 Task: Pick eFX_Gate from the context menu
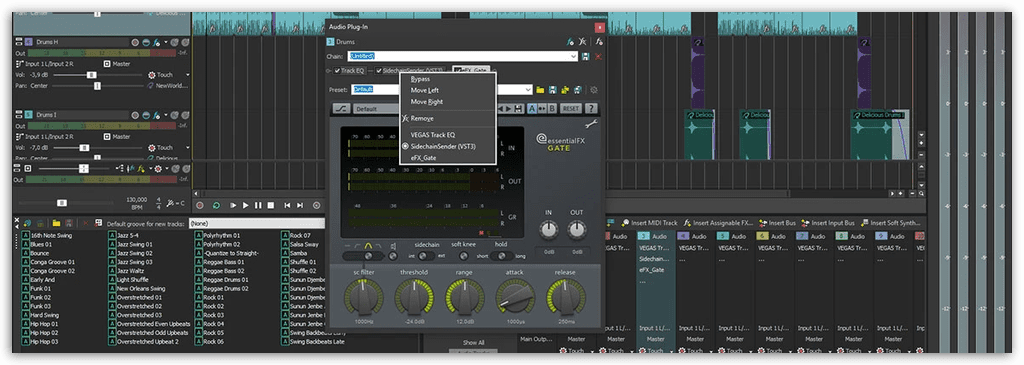pyautogui.click(x=423, y=157)
